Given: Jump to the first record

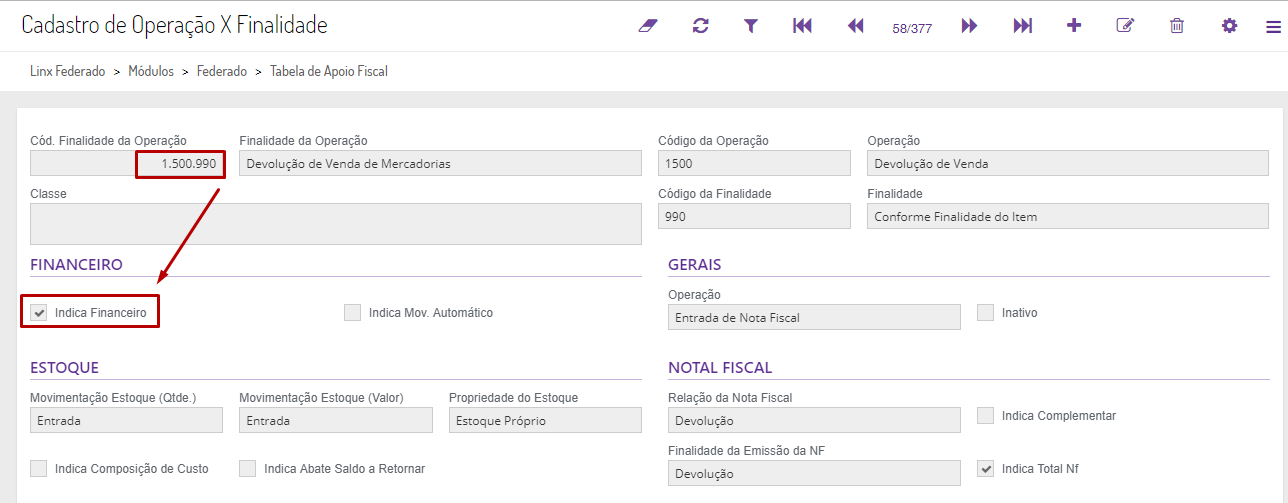Looking at the screenshot, I should [x=802, y=26].
